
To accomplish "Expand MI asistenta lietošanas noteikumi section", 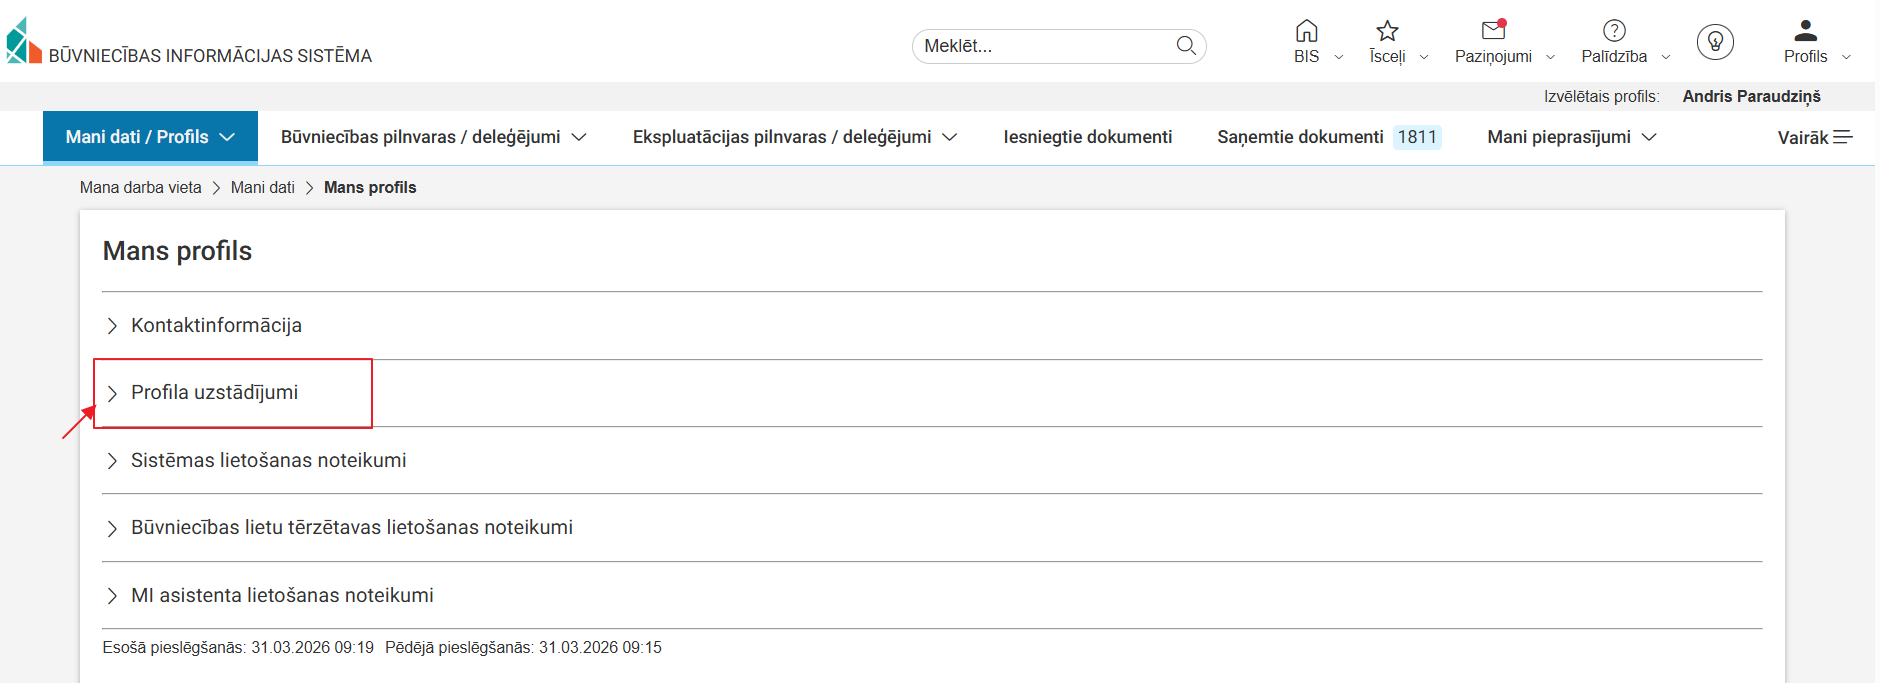I will (x=282, y=595).
